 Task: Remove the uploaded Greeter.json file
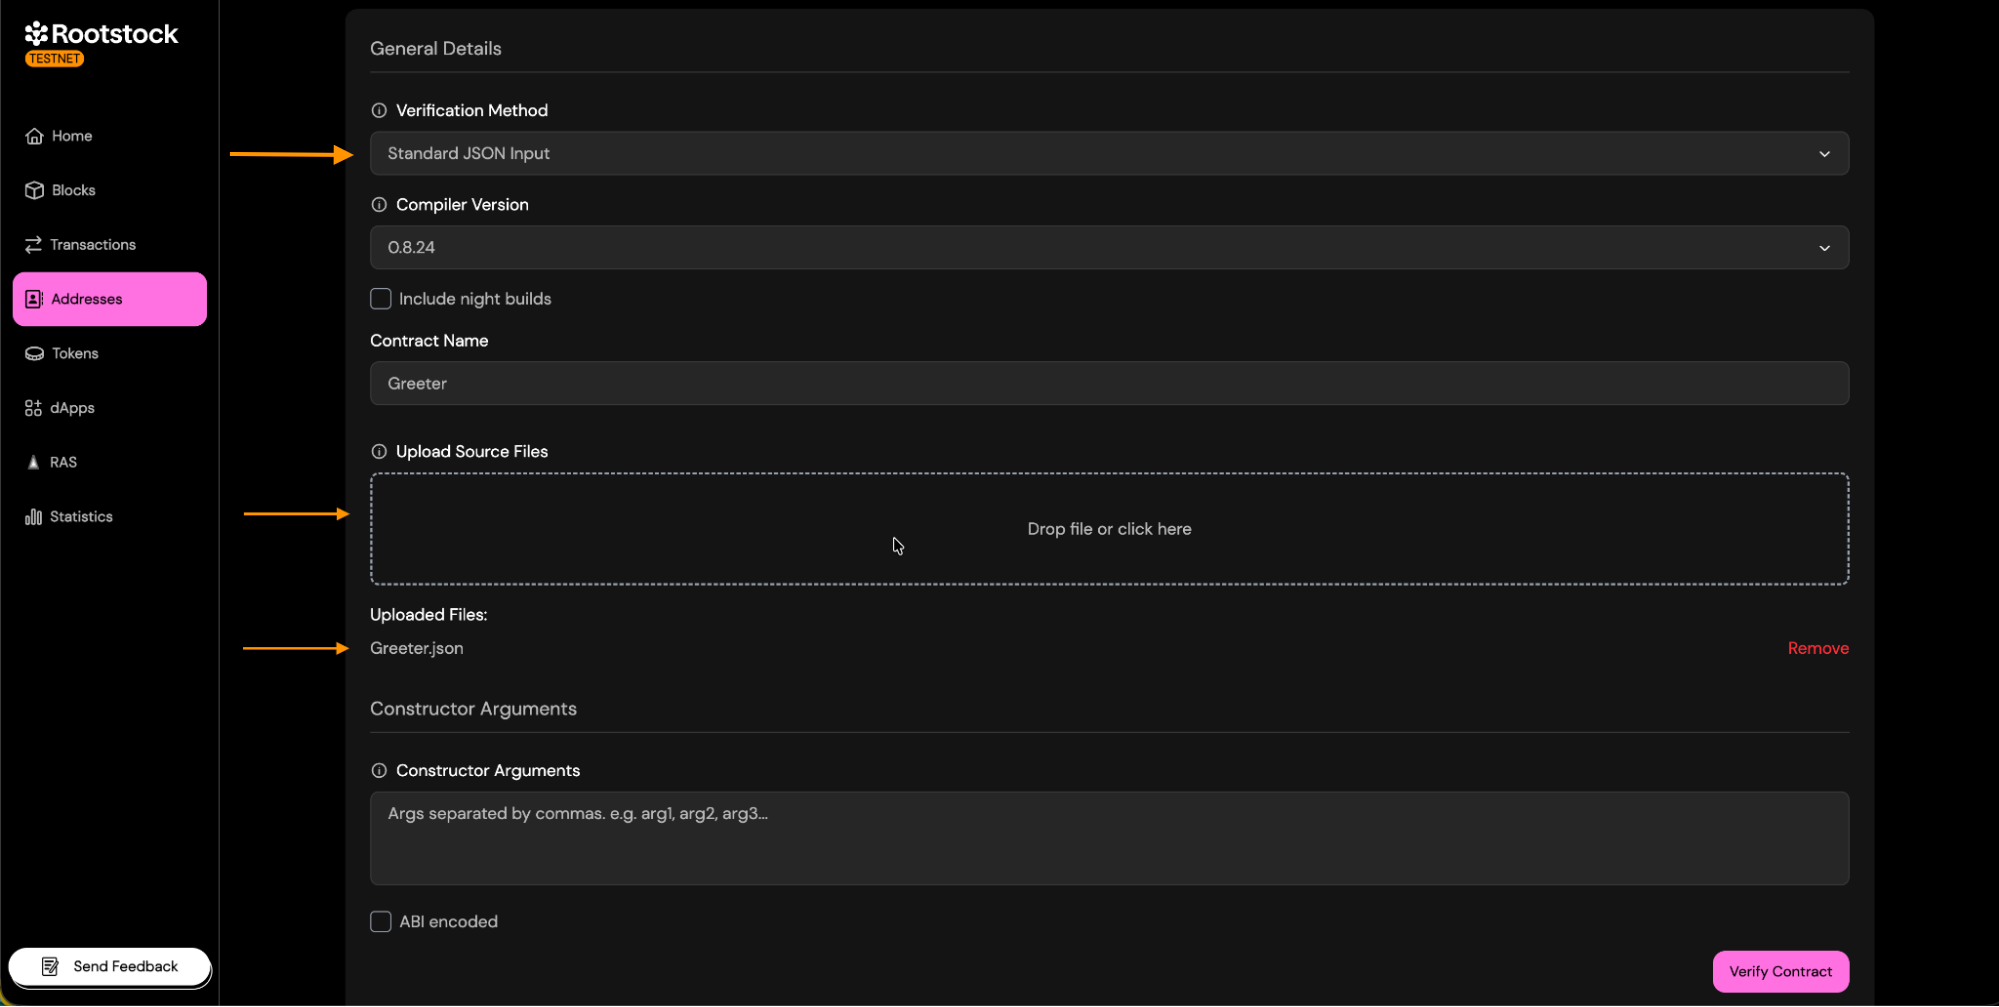click(1817, 649)
